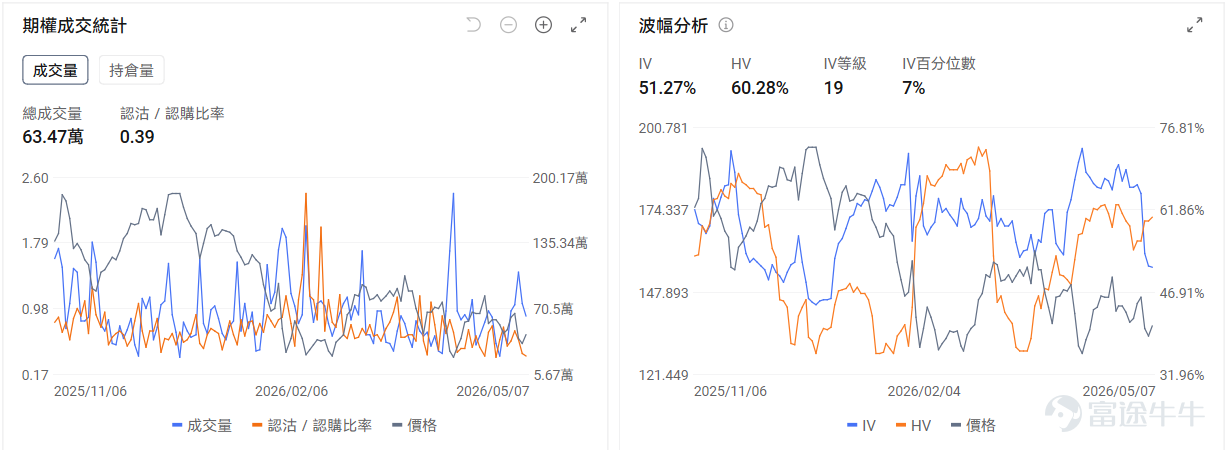Click the 31.96% axis label
Viewport: 1225px width, 450px height.
click(x=1181, y=375)
